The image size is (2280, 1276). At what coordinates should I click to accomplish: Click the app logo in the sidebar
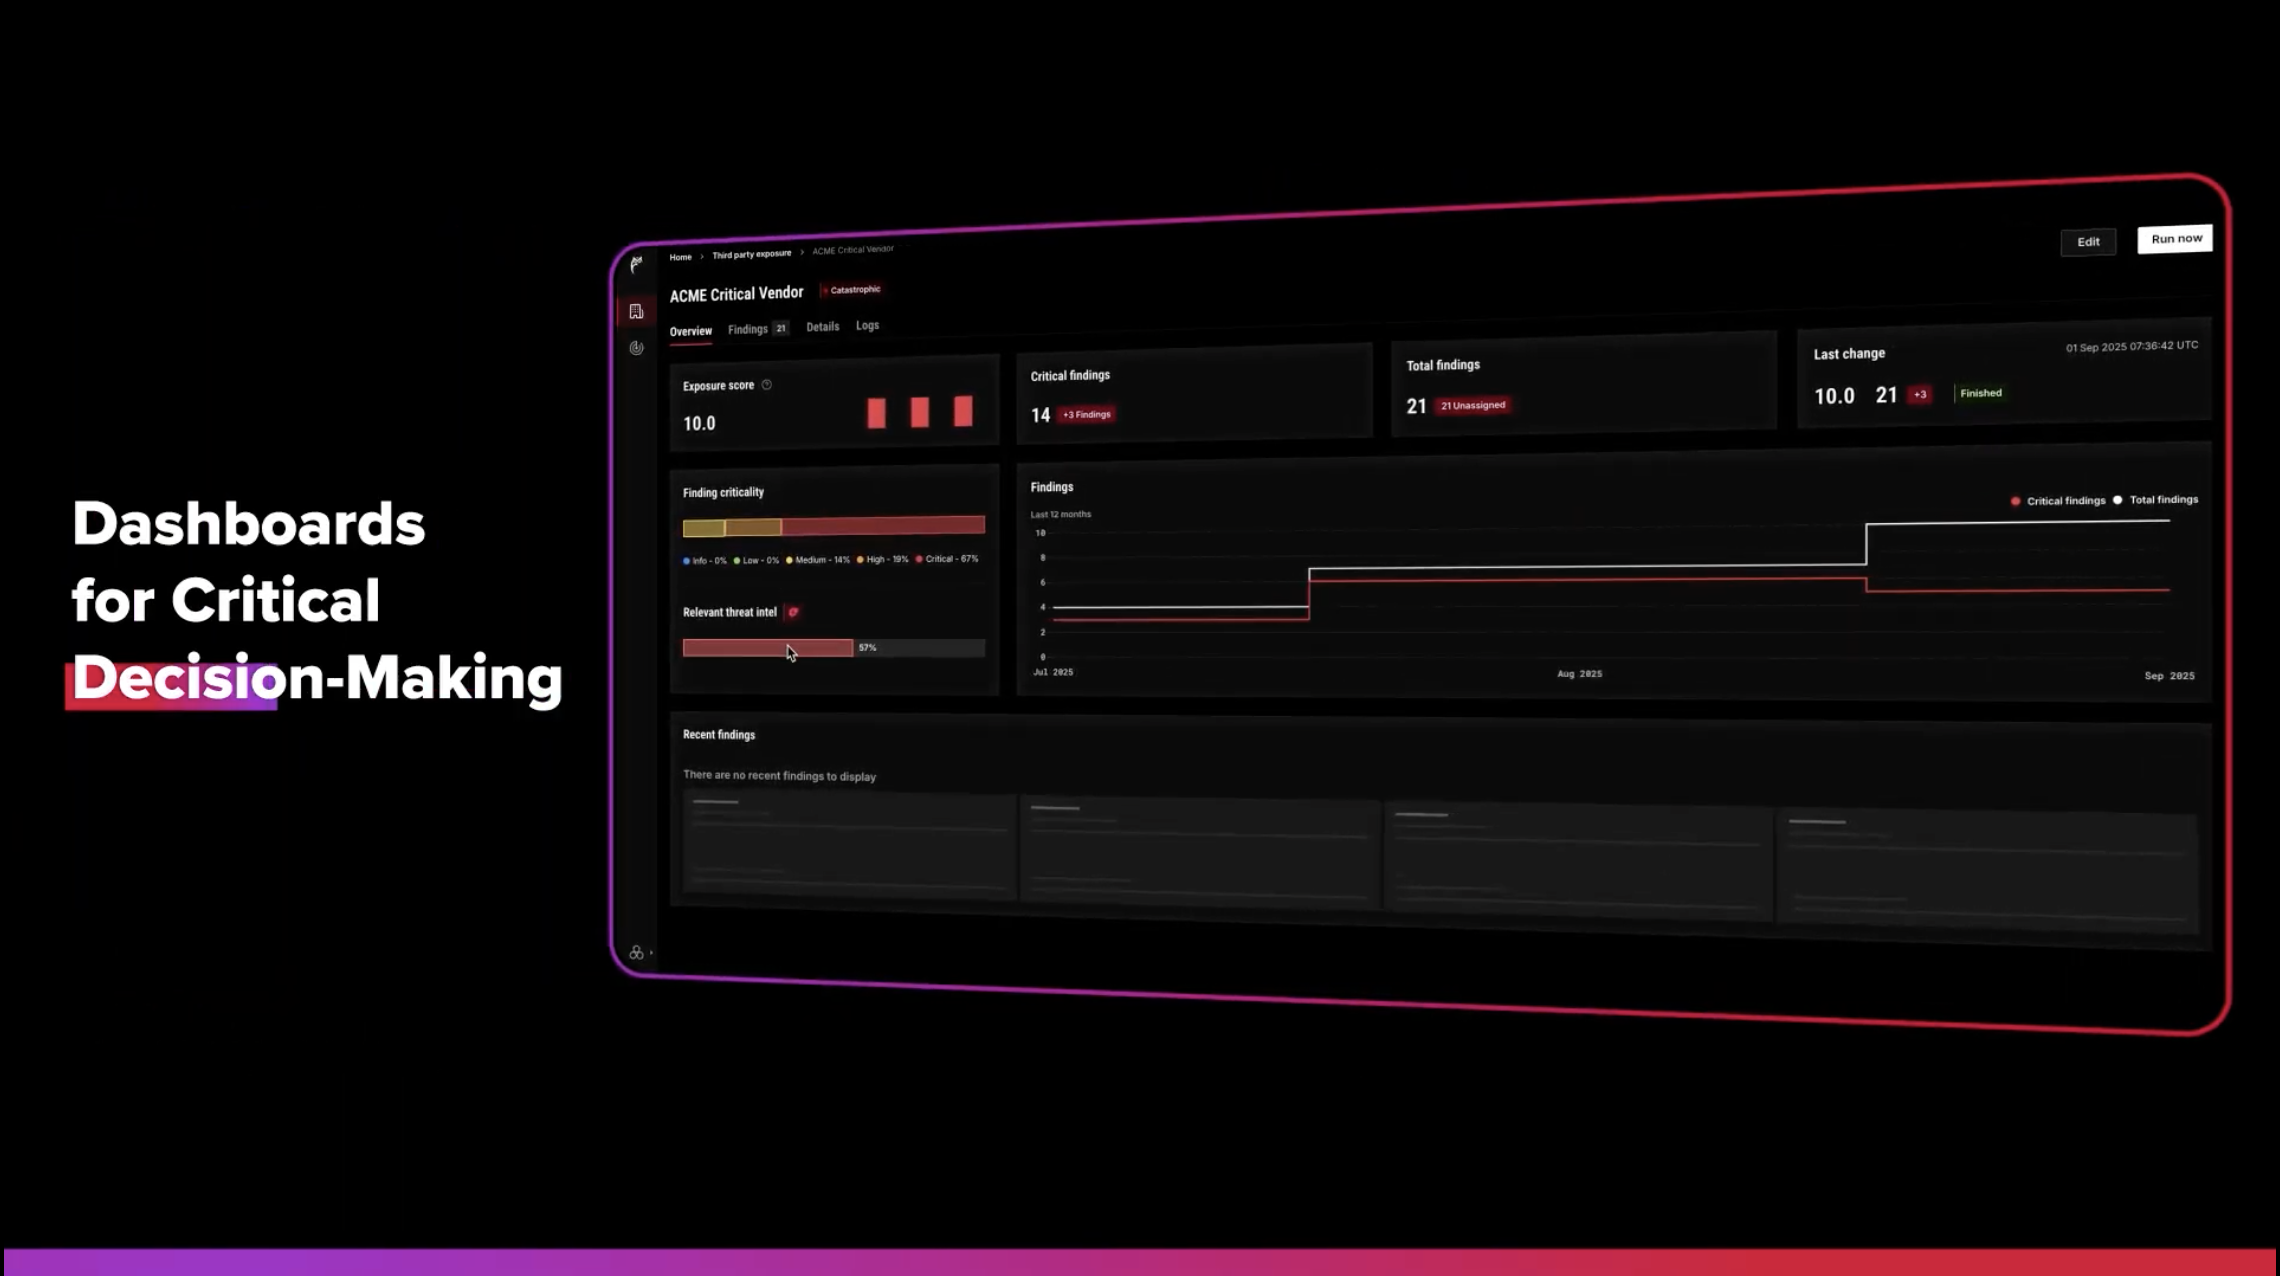(636, 264)
